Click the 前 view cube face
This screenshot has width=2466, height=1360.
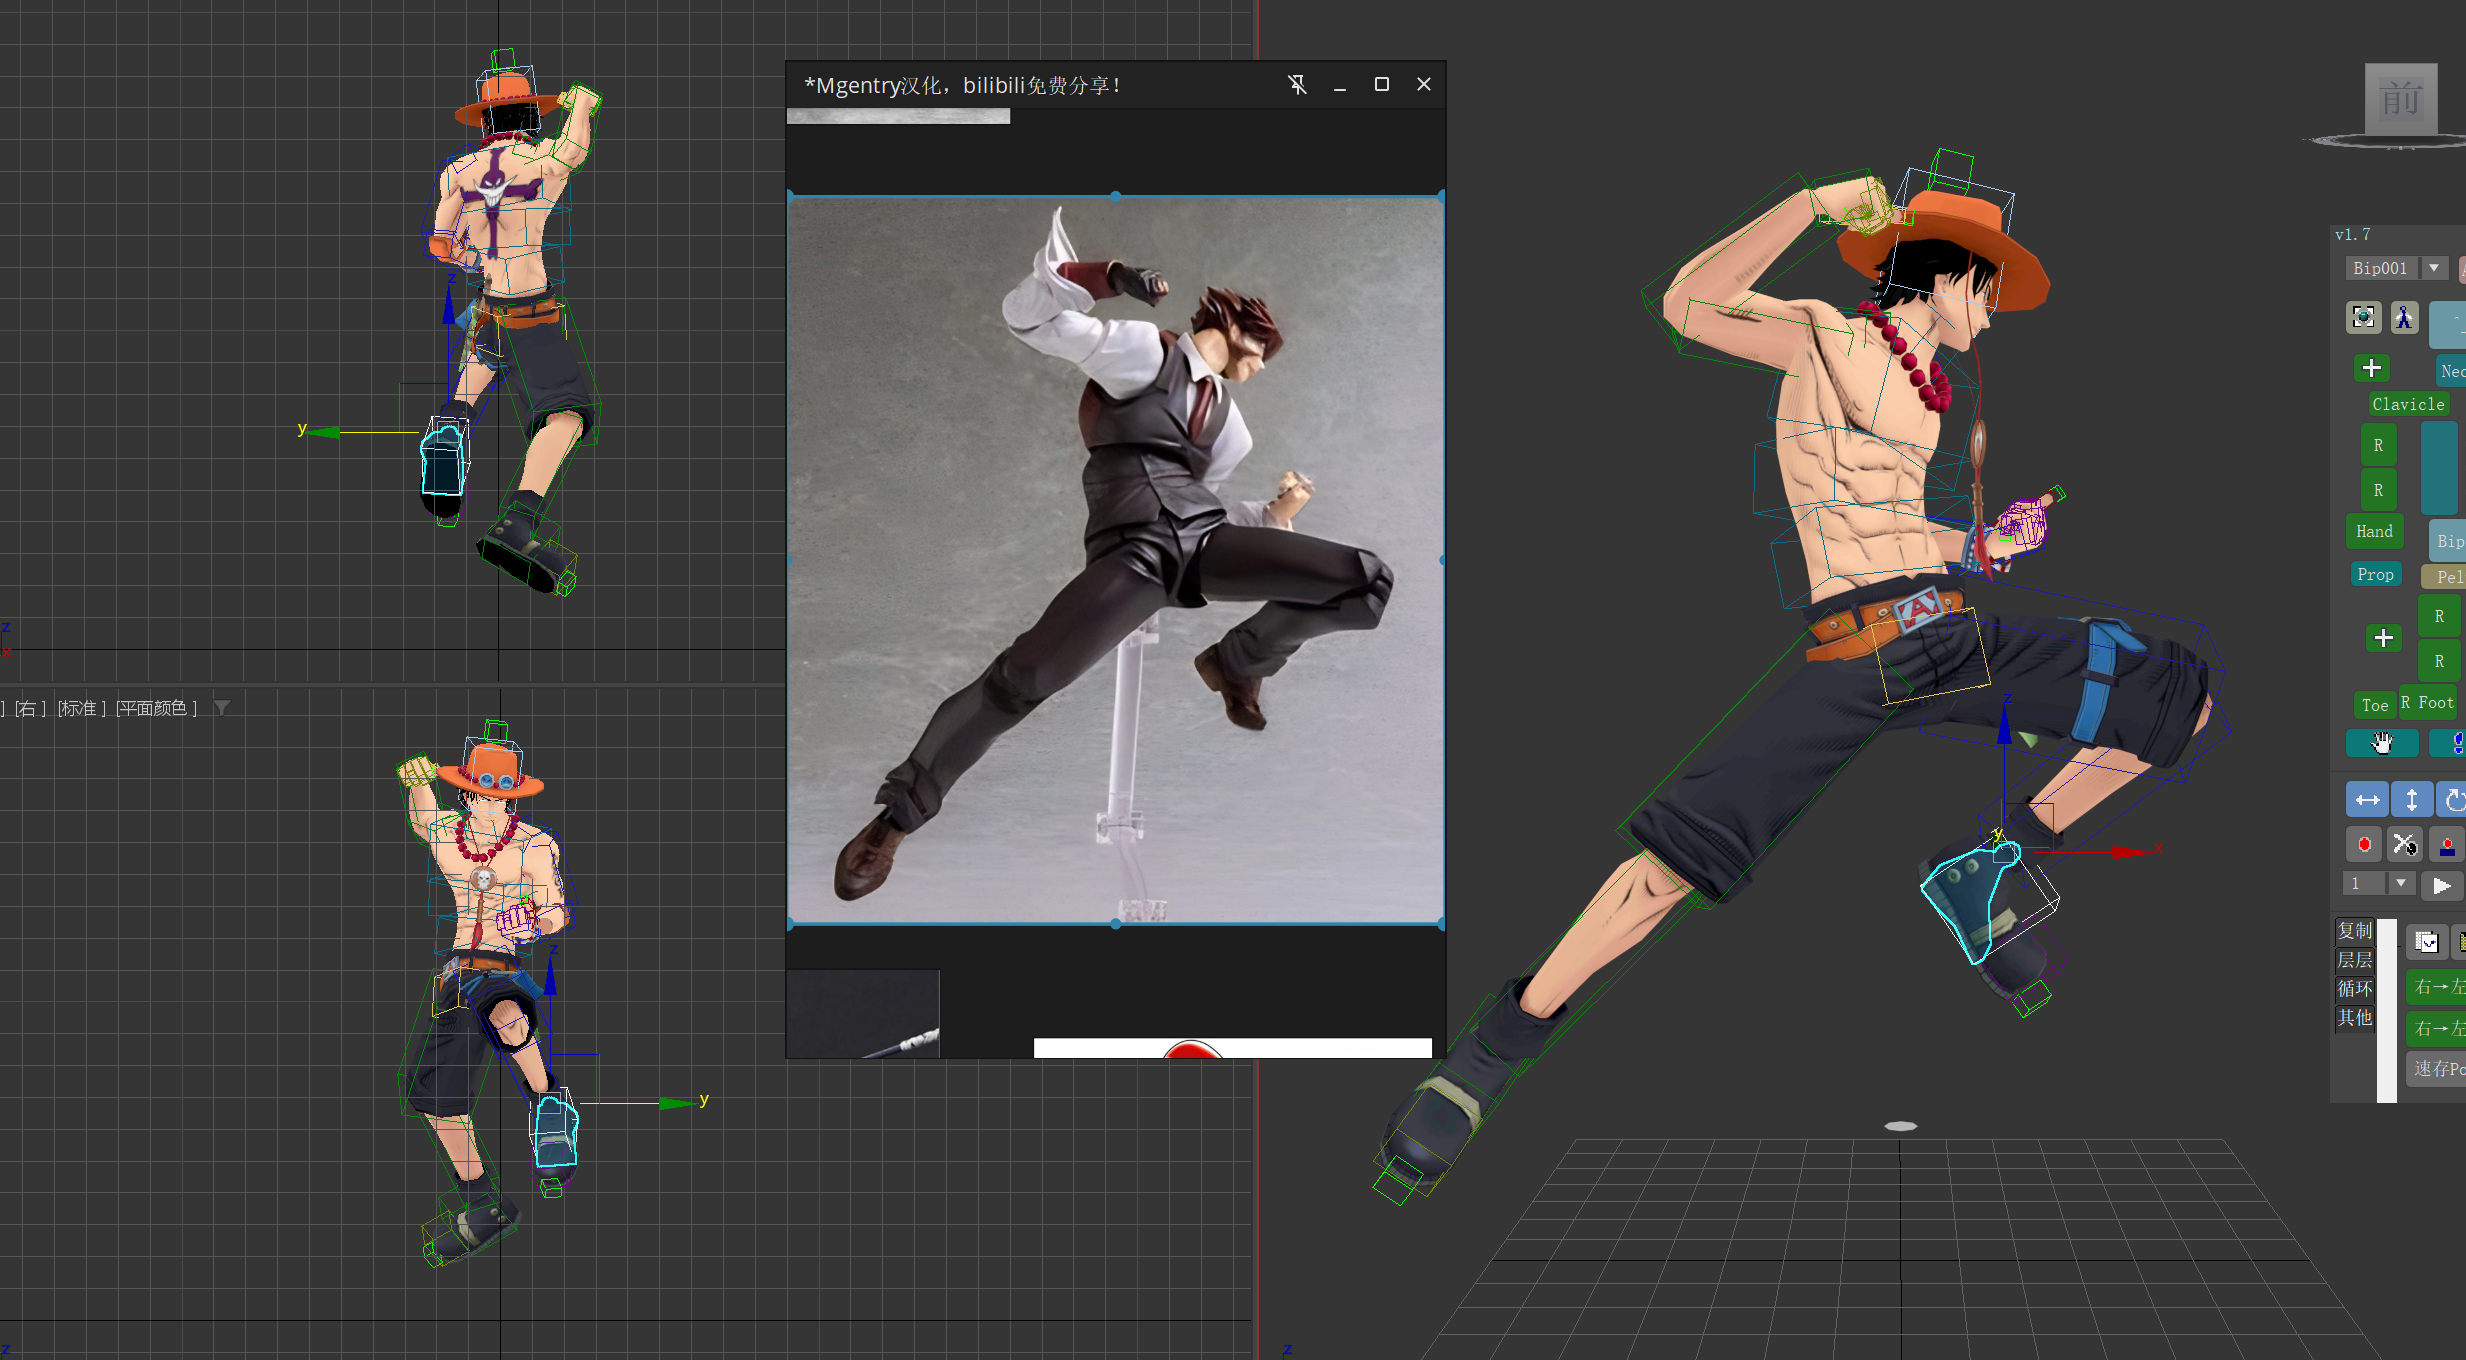coord(2400,99)
